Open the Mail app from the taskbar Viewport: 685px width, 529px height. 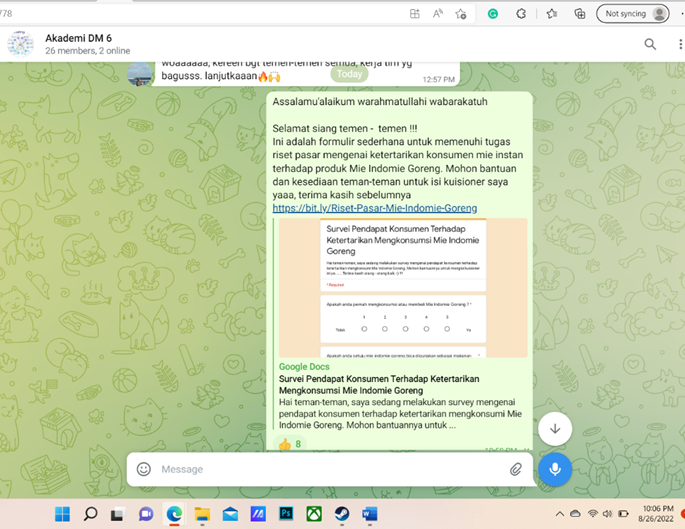click(230, 514)
